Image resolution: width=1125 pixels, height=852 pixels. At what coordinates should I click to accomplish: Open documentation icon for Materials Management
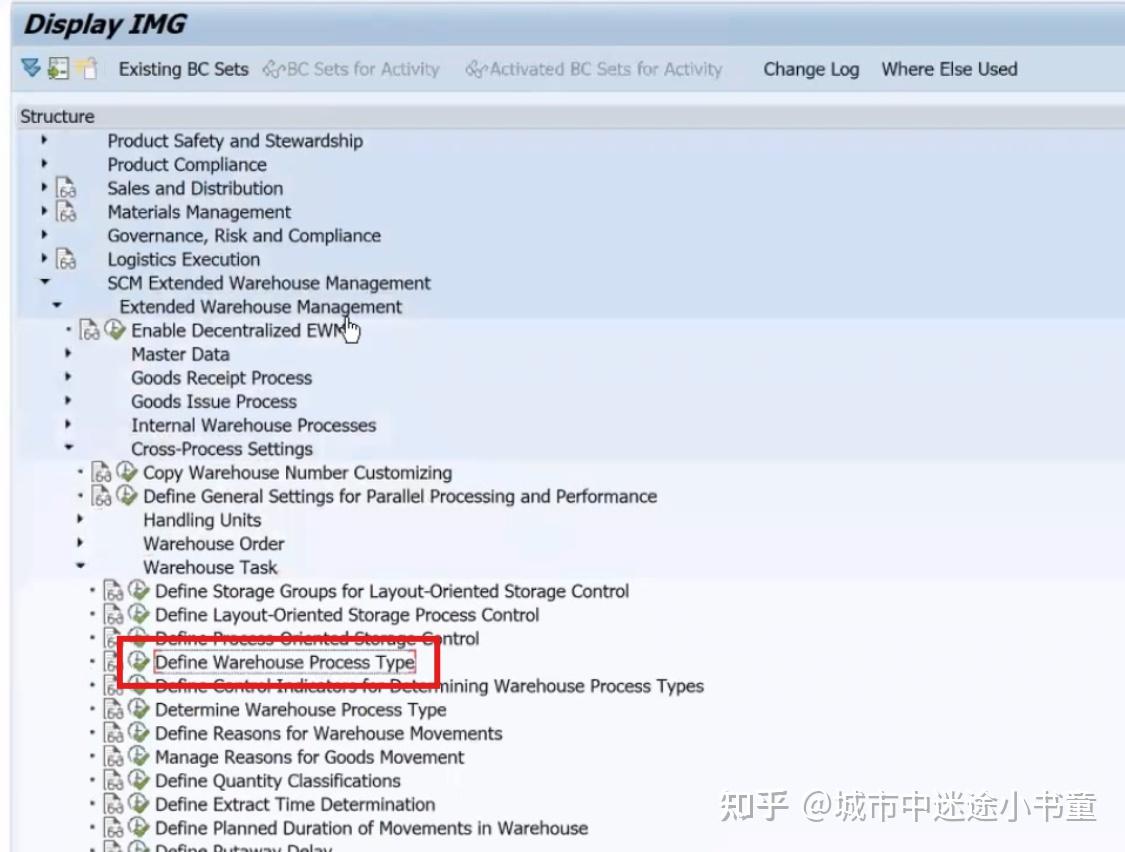tap(66, 212)
